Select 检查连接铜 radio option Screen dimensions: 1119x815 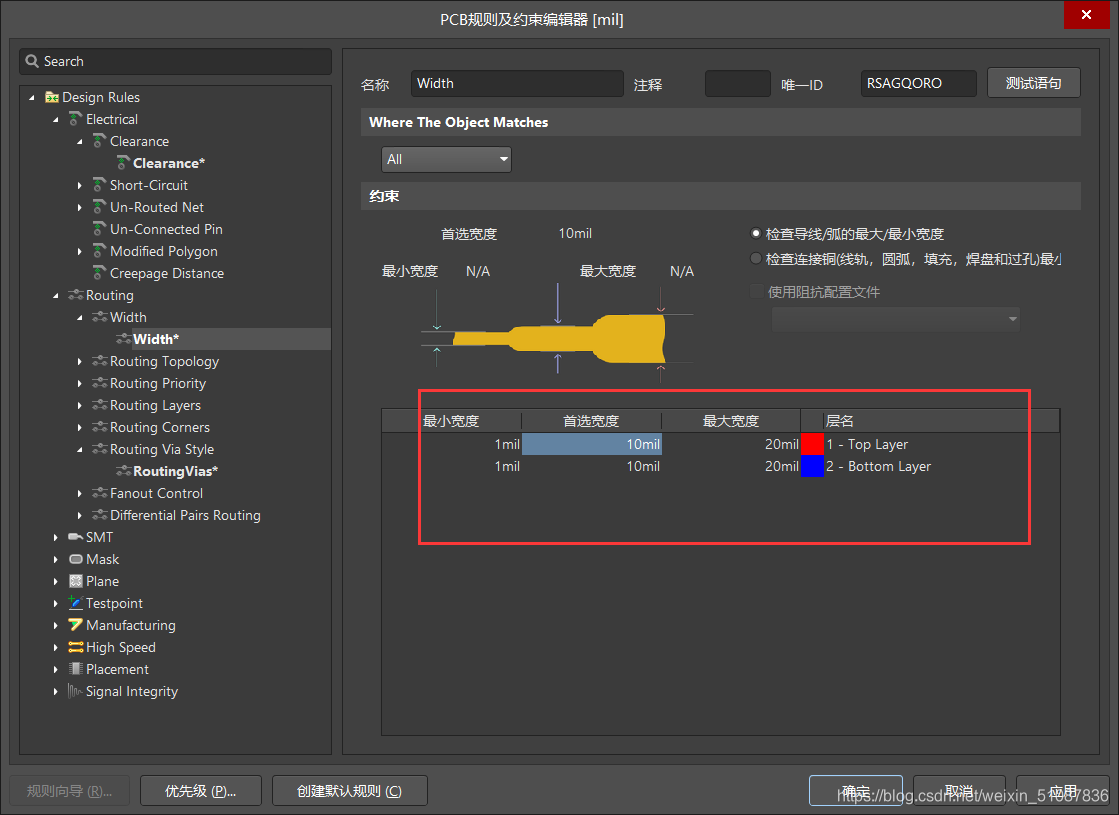click(x=756, y=259)
